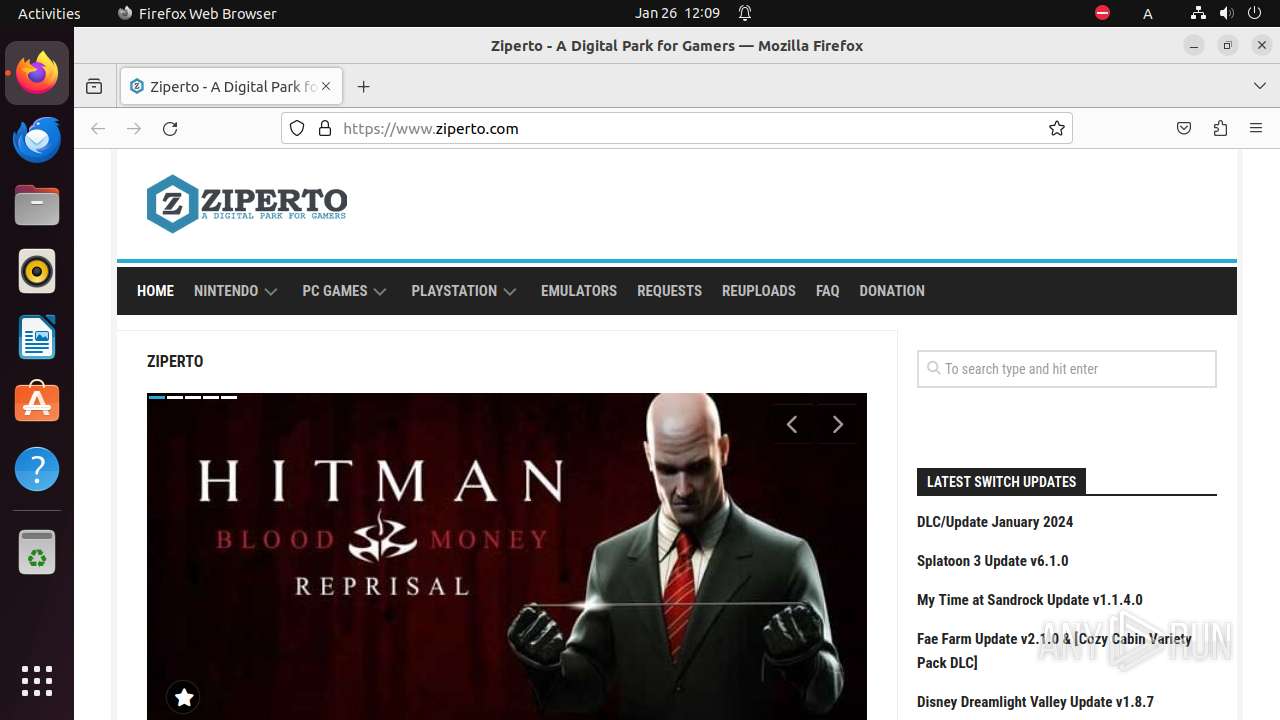
Task: Show the applications grid
Action: (x=37, y=680)
